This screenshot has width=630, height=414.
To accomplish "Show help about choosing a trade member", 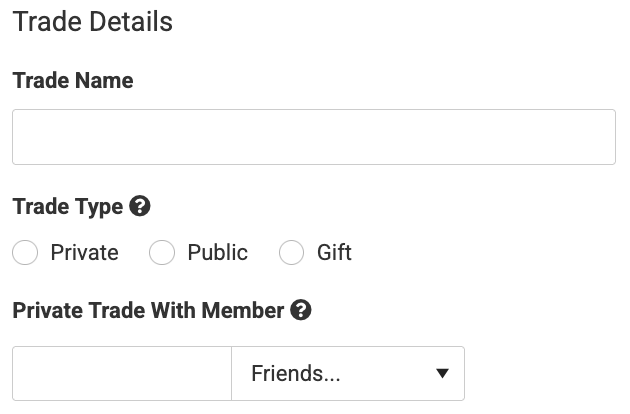I will point(301,311).
